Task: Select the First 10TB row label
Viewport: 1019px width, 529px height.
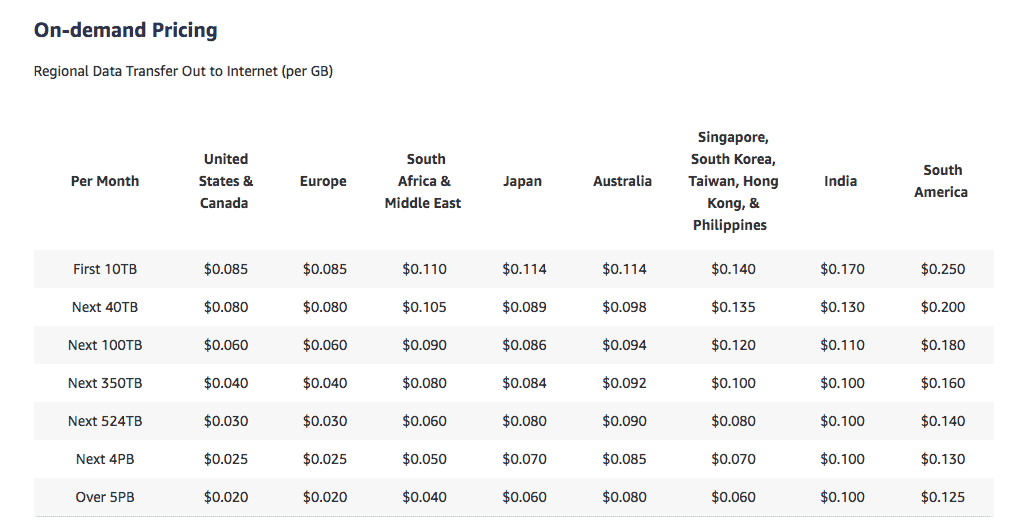Action: (x=105, y=269)
